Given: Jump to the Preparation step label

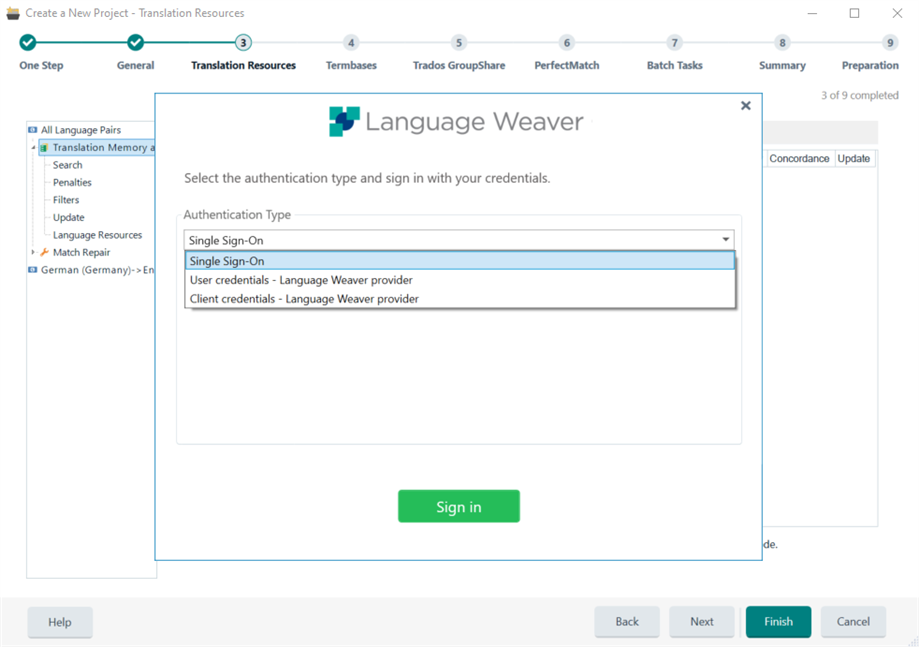Looking at the screenshot, I should point(870,66).
